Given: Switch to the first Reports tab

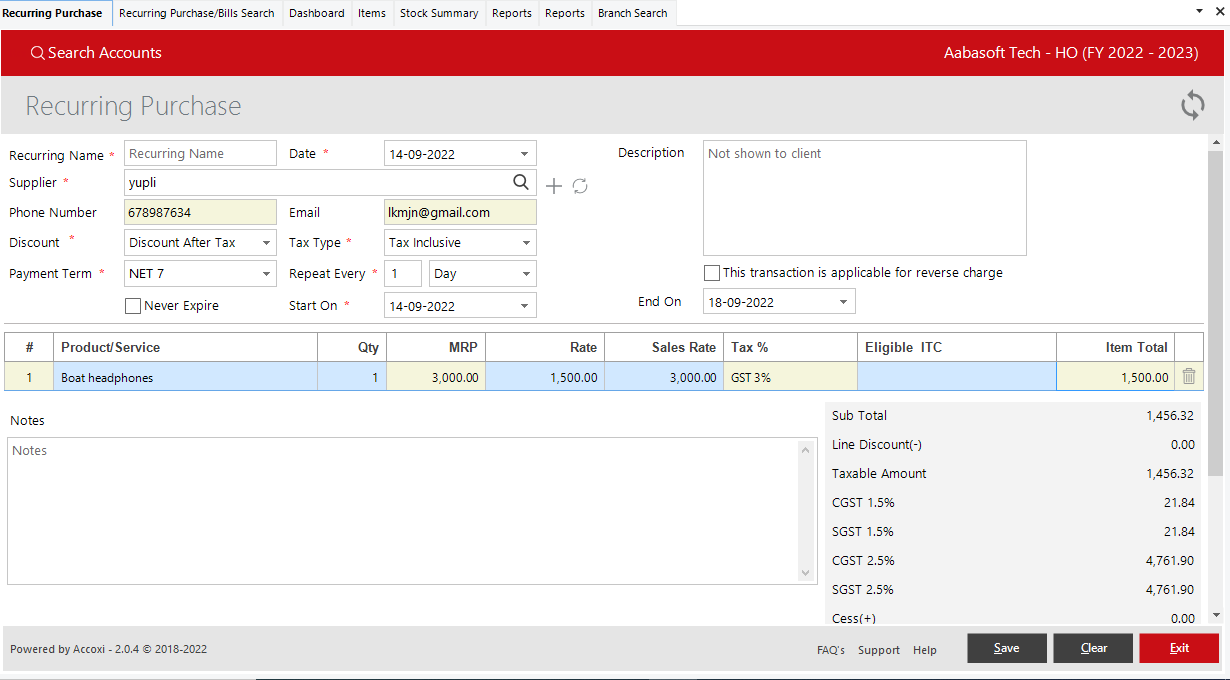Looking at the screenshot, I should tap(512, 13).
